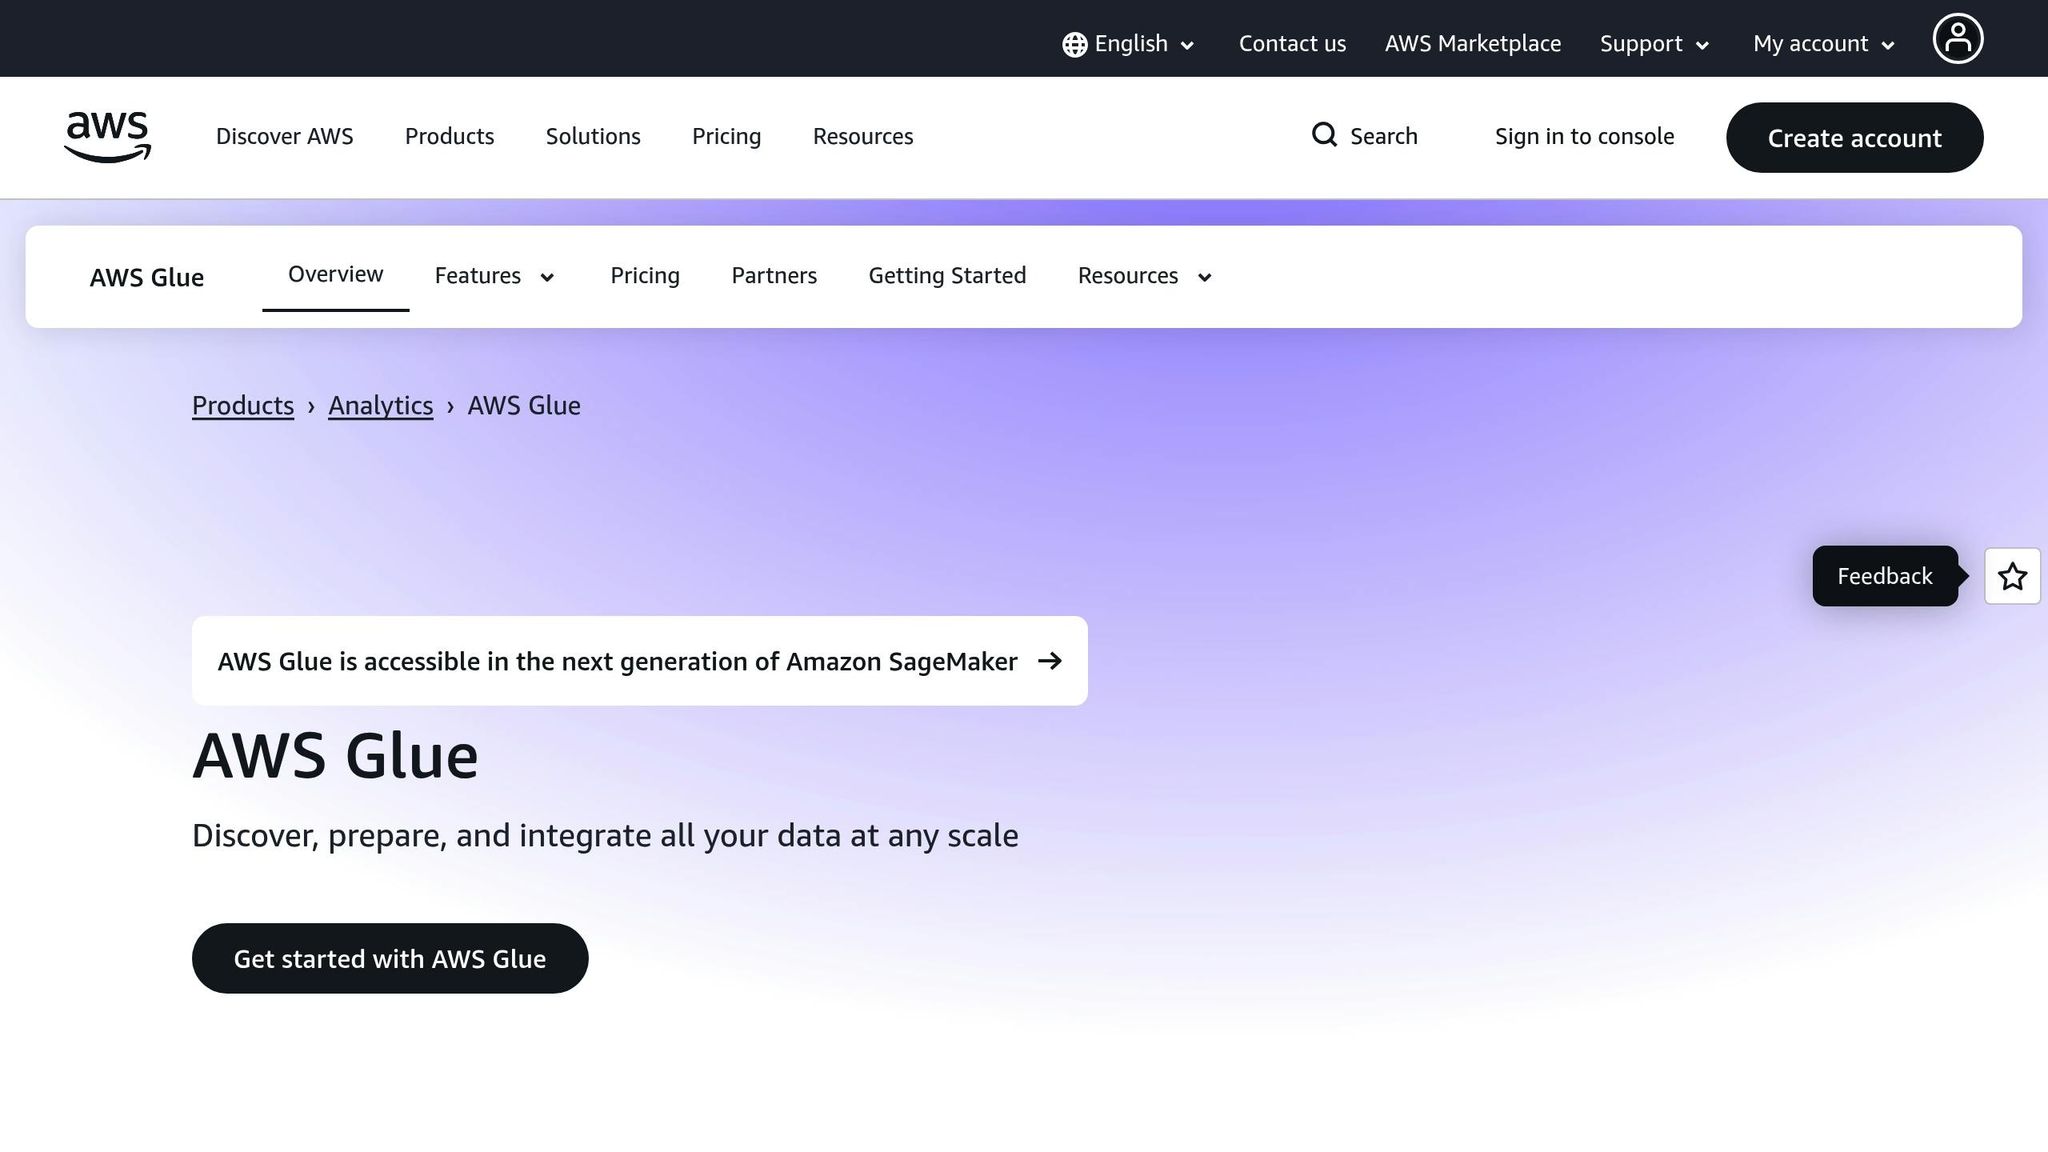This screenshot has width=2048, height=1152.
Task: Open Solutions in main navigation
Action: coord(592,136)
